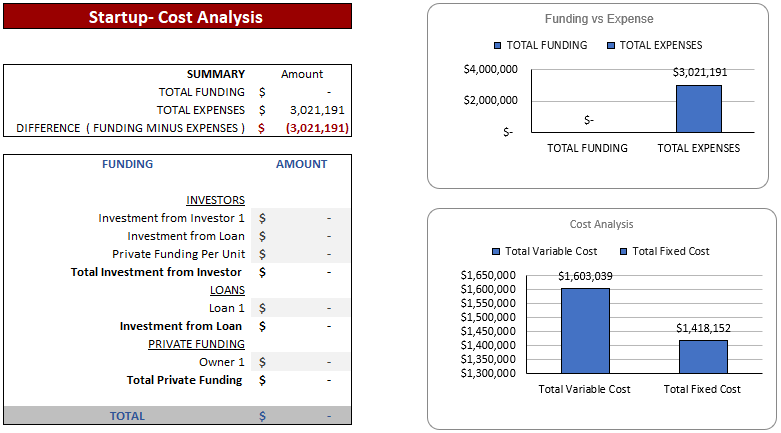Click the $3,021,191 data label in chart
Viewport: 781px width, 433px height.
tap(699, 72)
